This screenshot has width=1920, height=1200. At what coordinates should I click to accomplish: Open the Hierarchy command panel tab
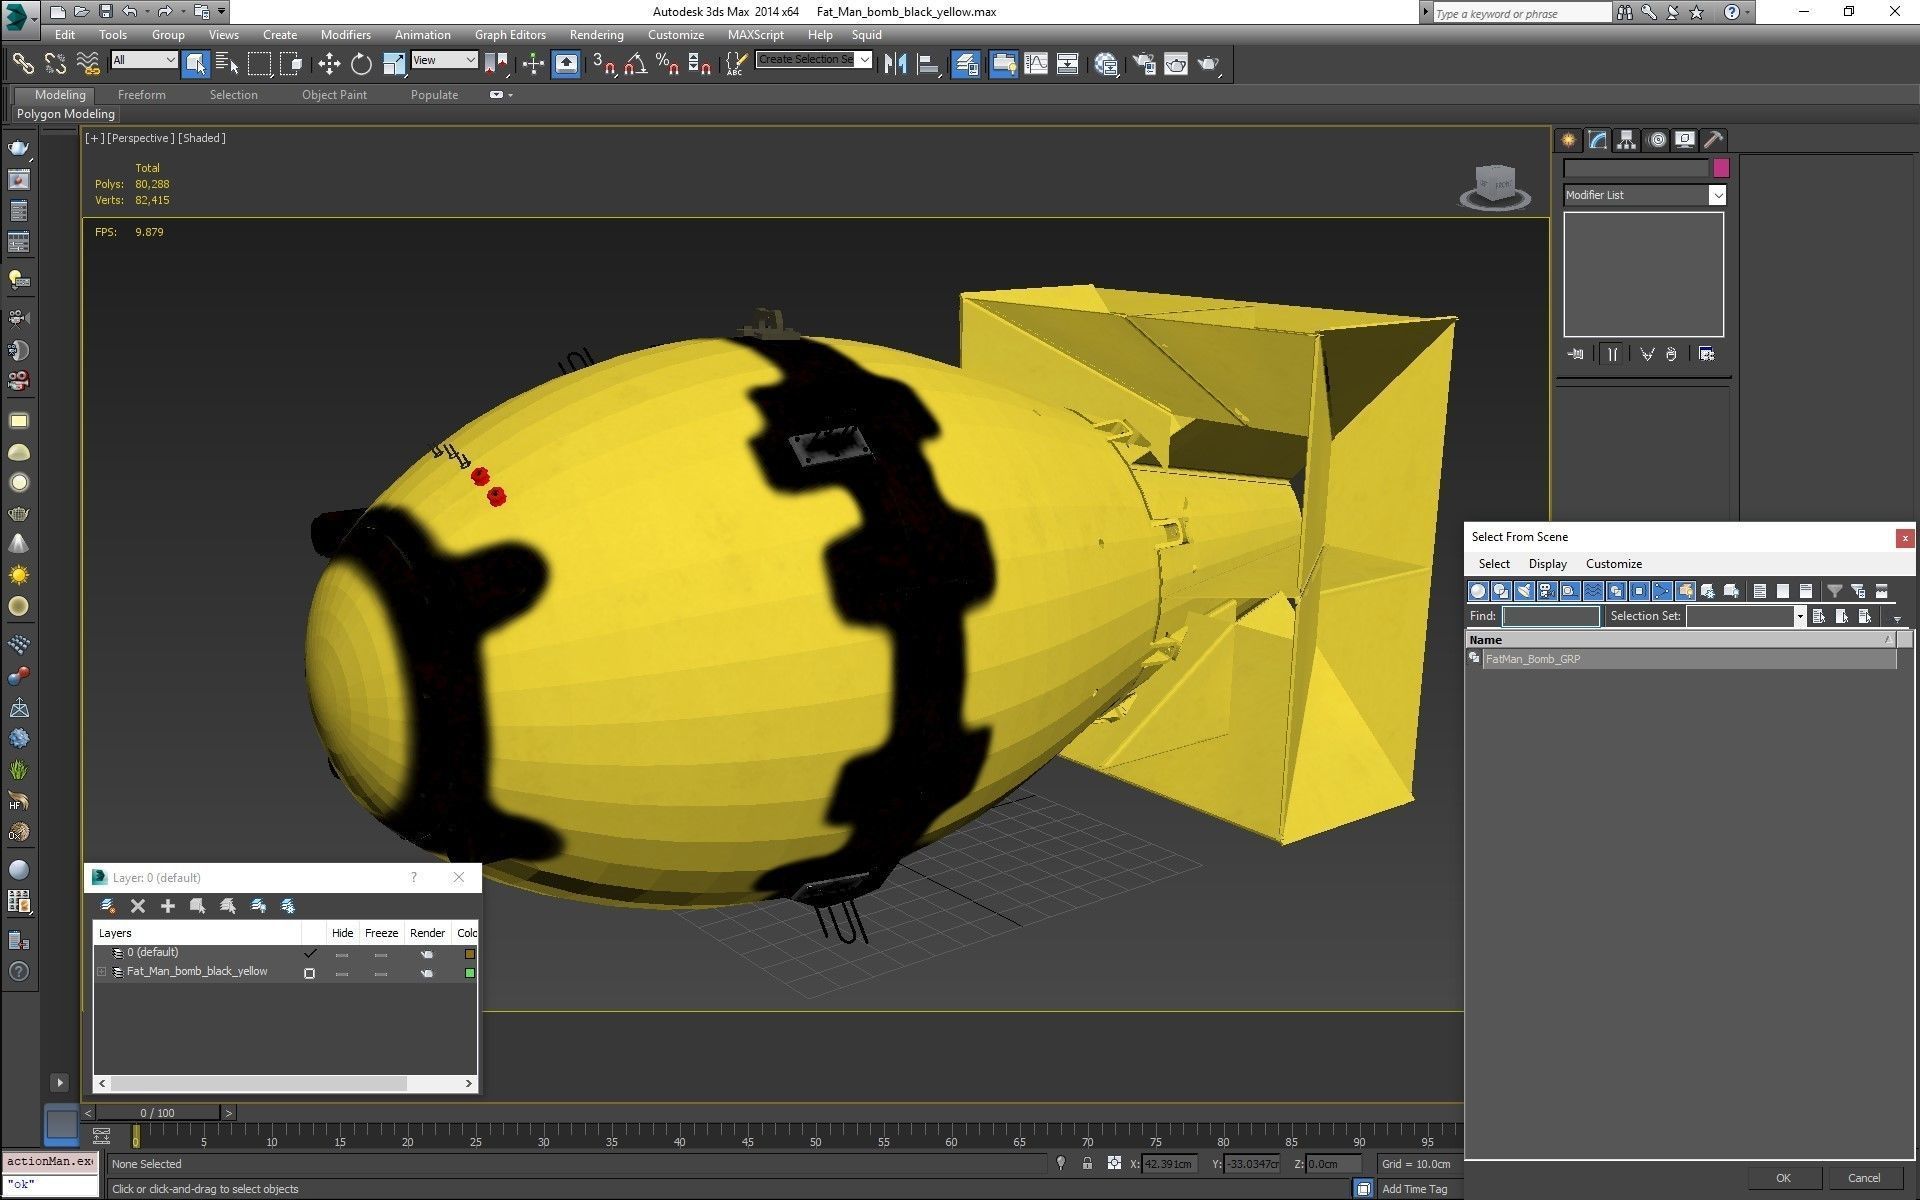pyautogui.click(x=1626, y=140)
